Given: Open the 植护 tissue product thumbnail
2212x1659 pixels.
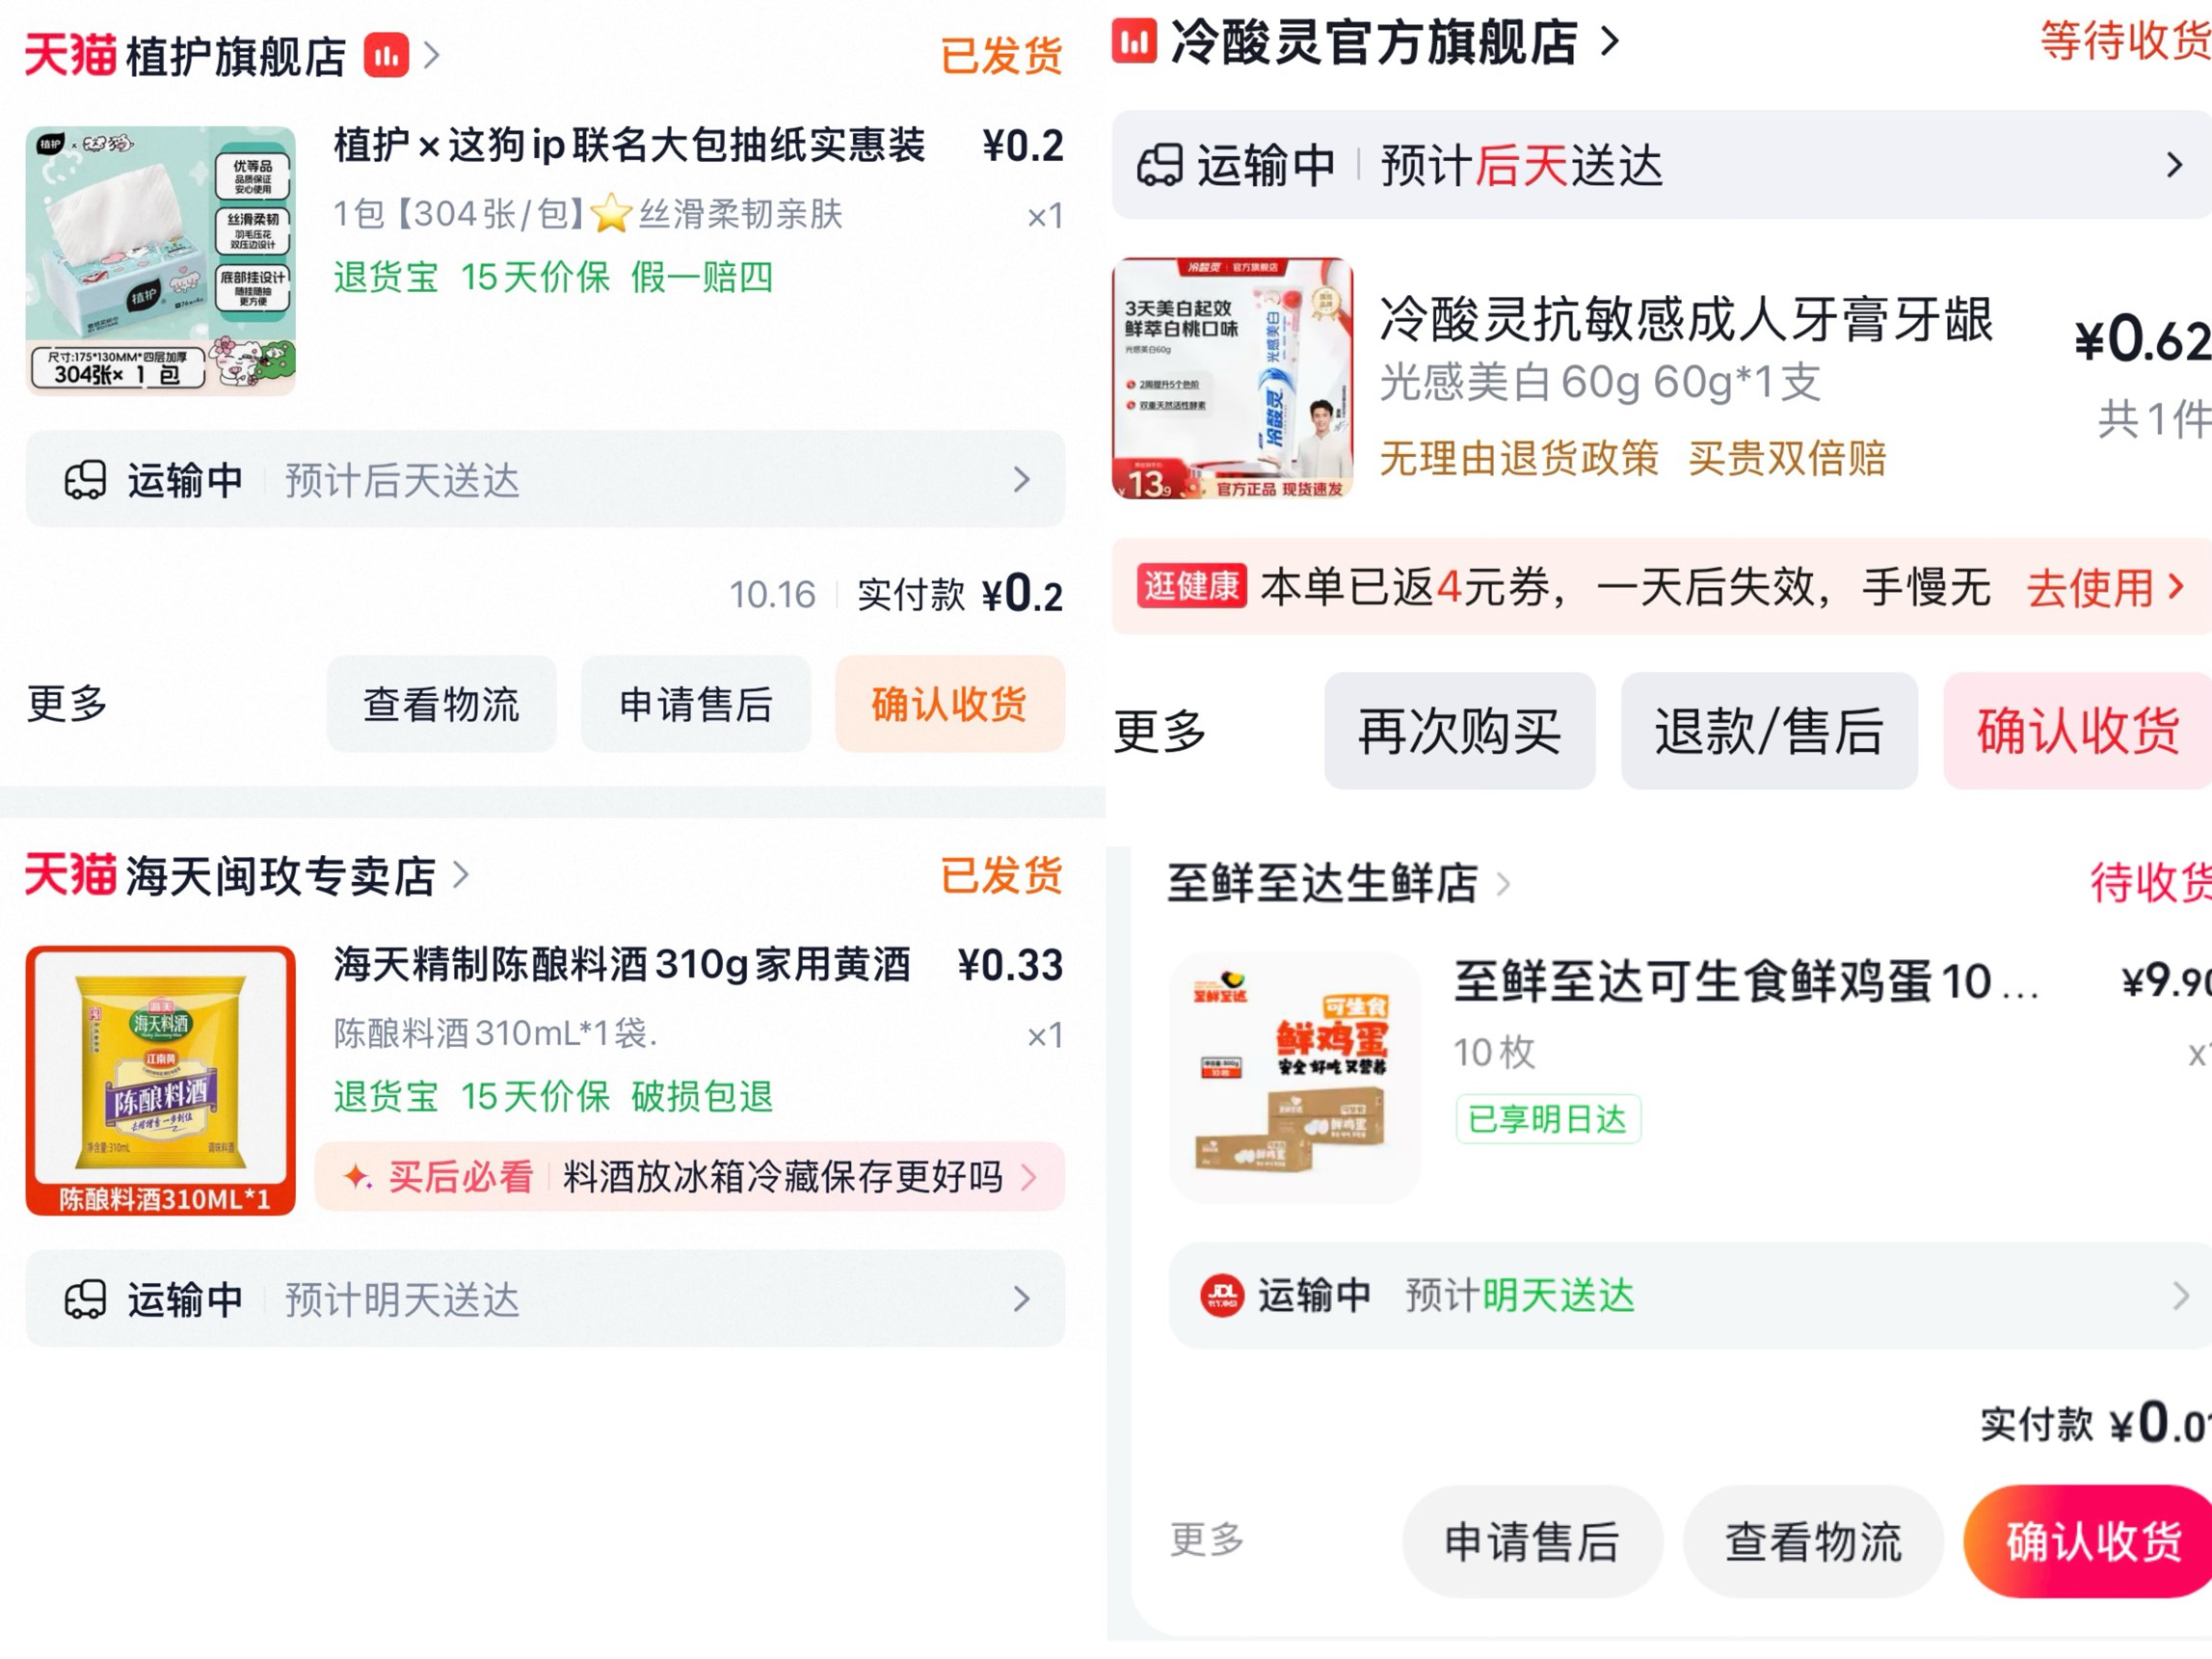Looking at the screenshot, I should point(161,261).
